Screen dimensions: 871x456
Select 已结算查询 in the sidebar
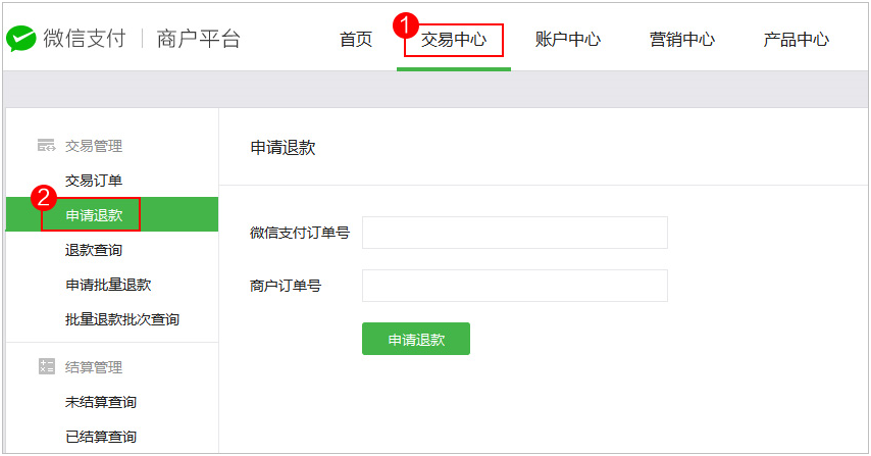[101, 437]
